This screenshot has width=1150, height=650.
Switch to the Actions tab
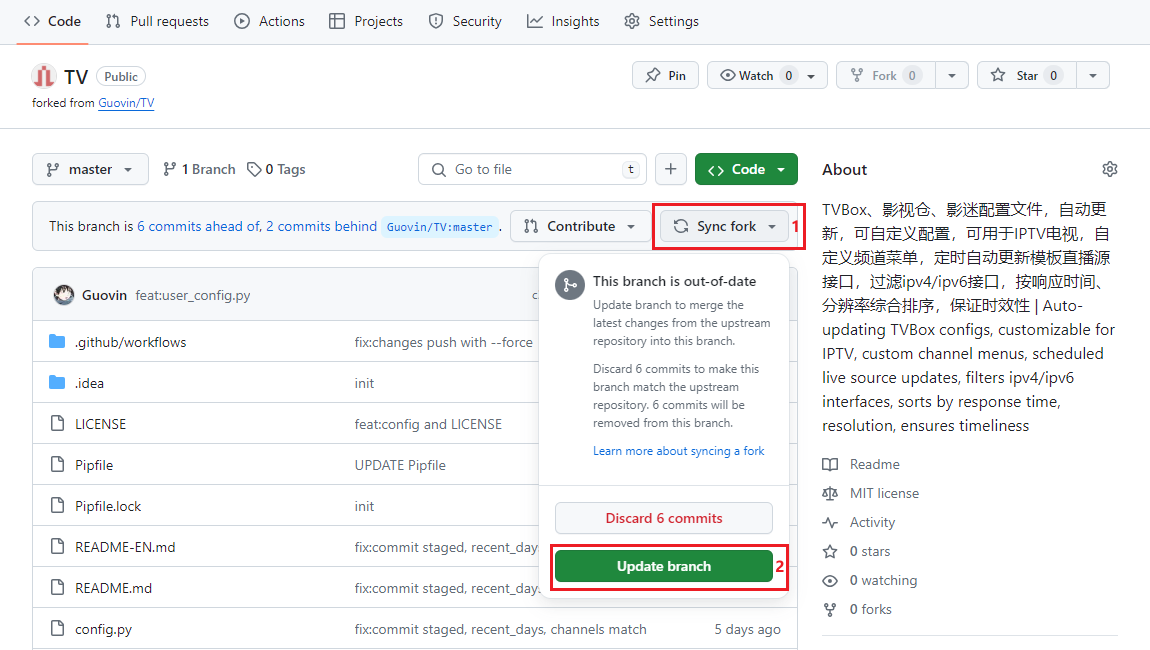[269, 21]
